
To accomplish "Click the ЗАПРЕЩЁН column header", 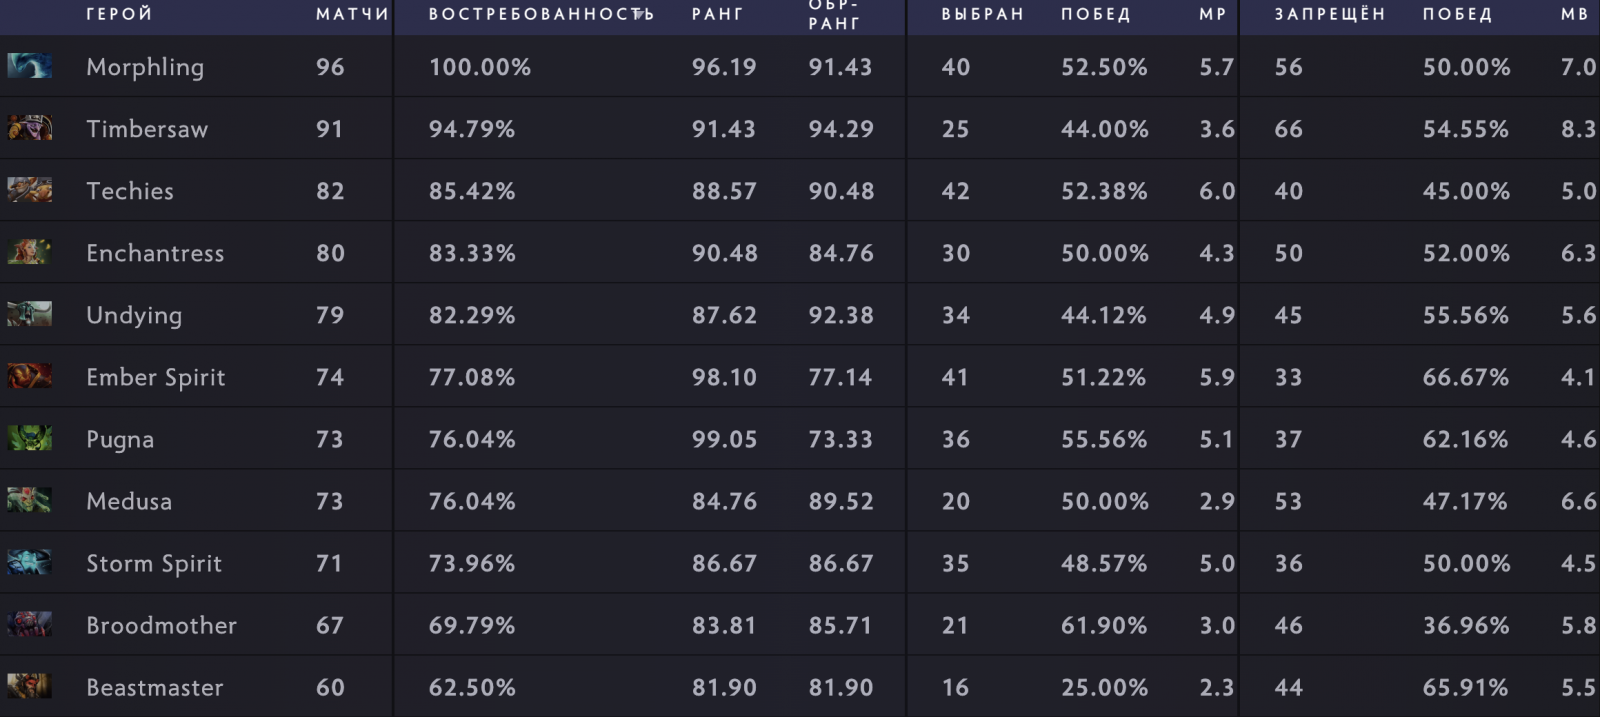I will 1329,14.
